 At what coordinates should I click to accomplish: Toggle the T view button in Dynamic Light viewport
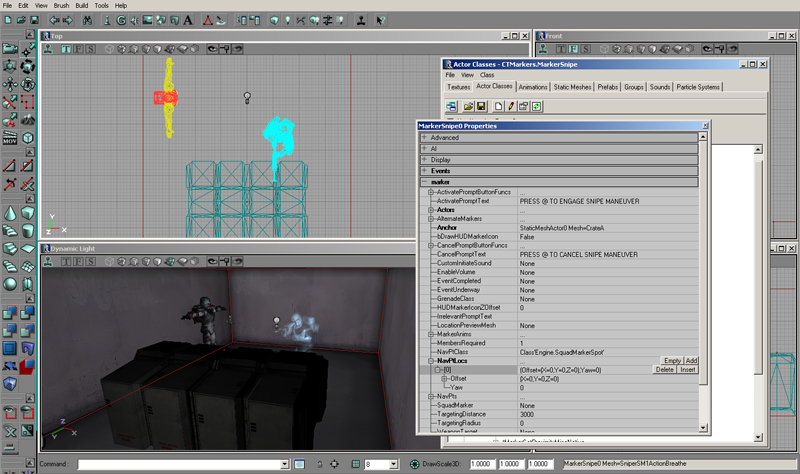coord(66,261)
